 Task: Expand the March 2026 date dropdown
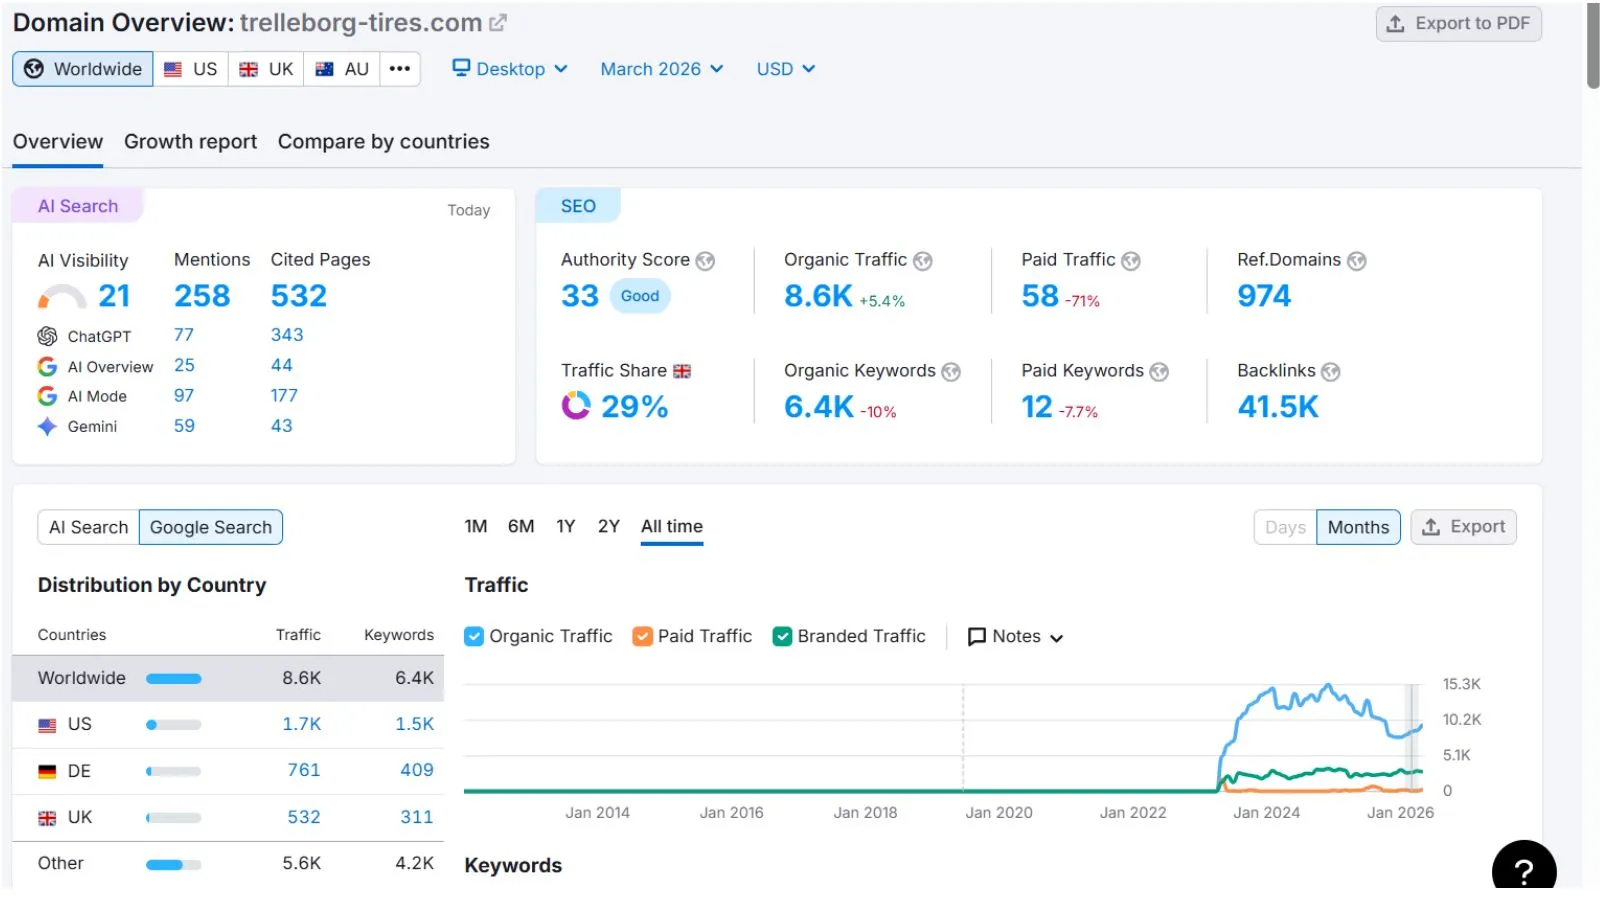(662, 69)
